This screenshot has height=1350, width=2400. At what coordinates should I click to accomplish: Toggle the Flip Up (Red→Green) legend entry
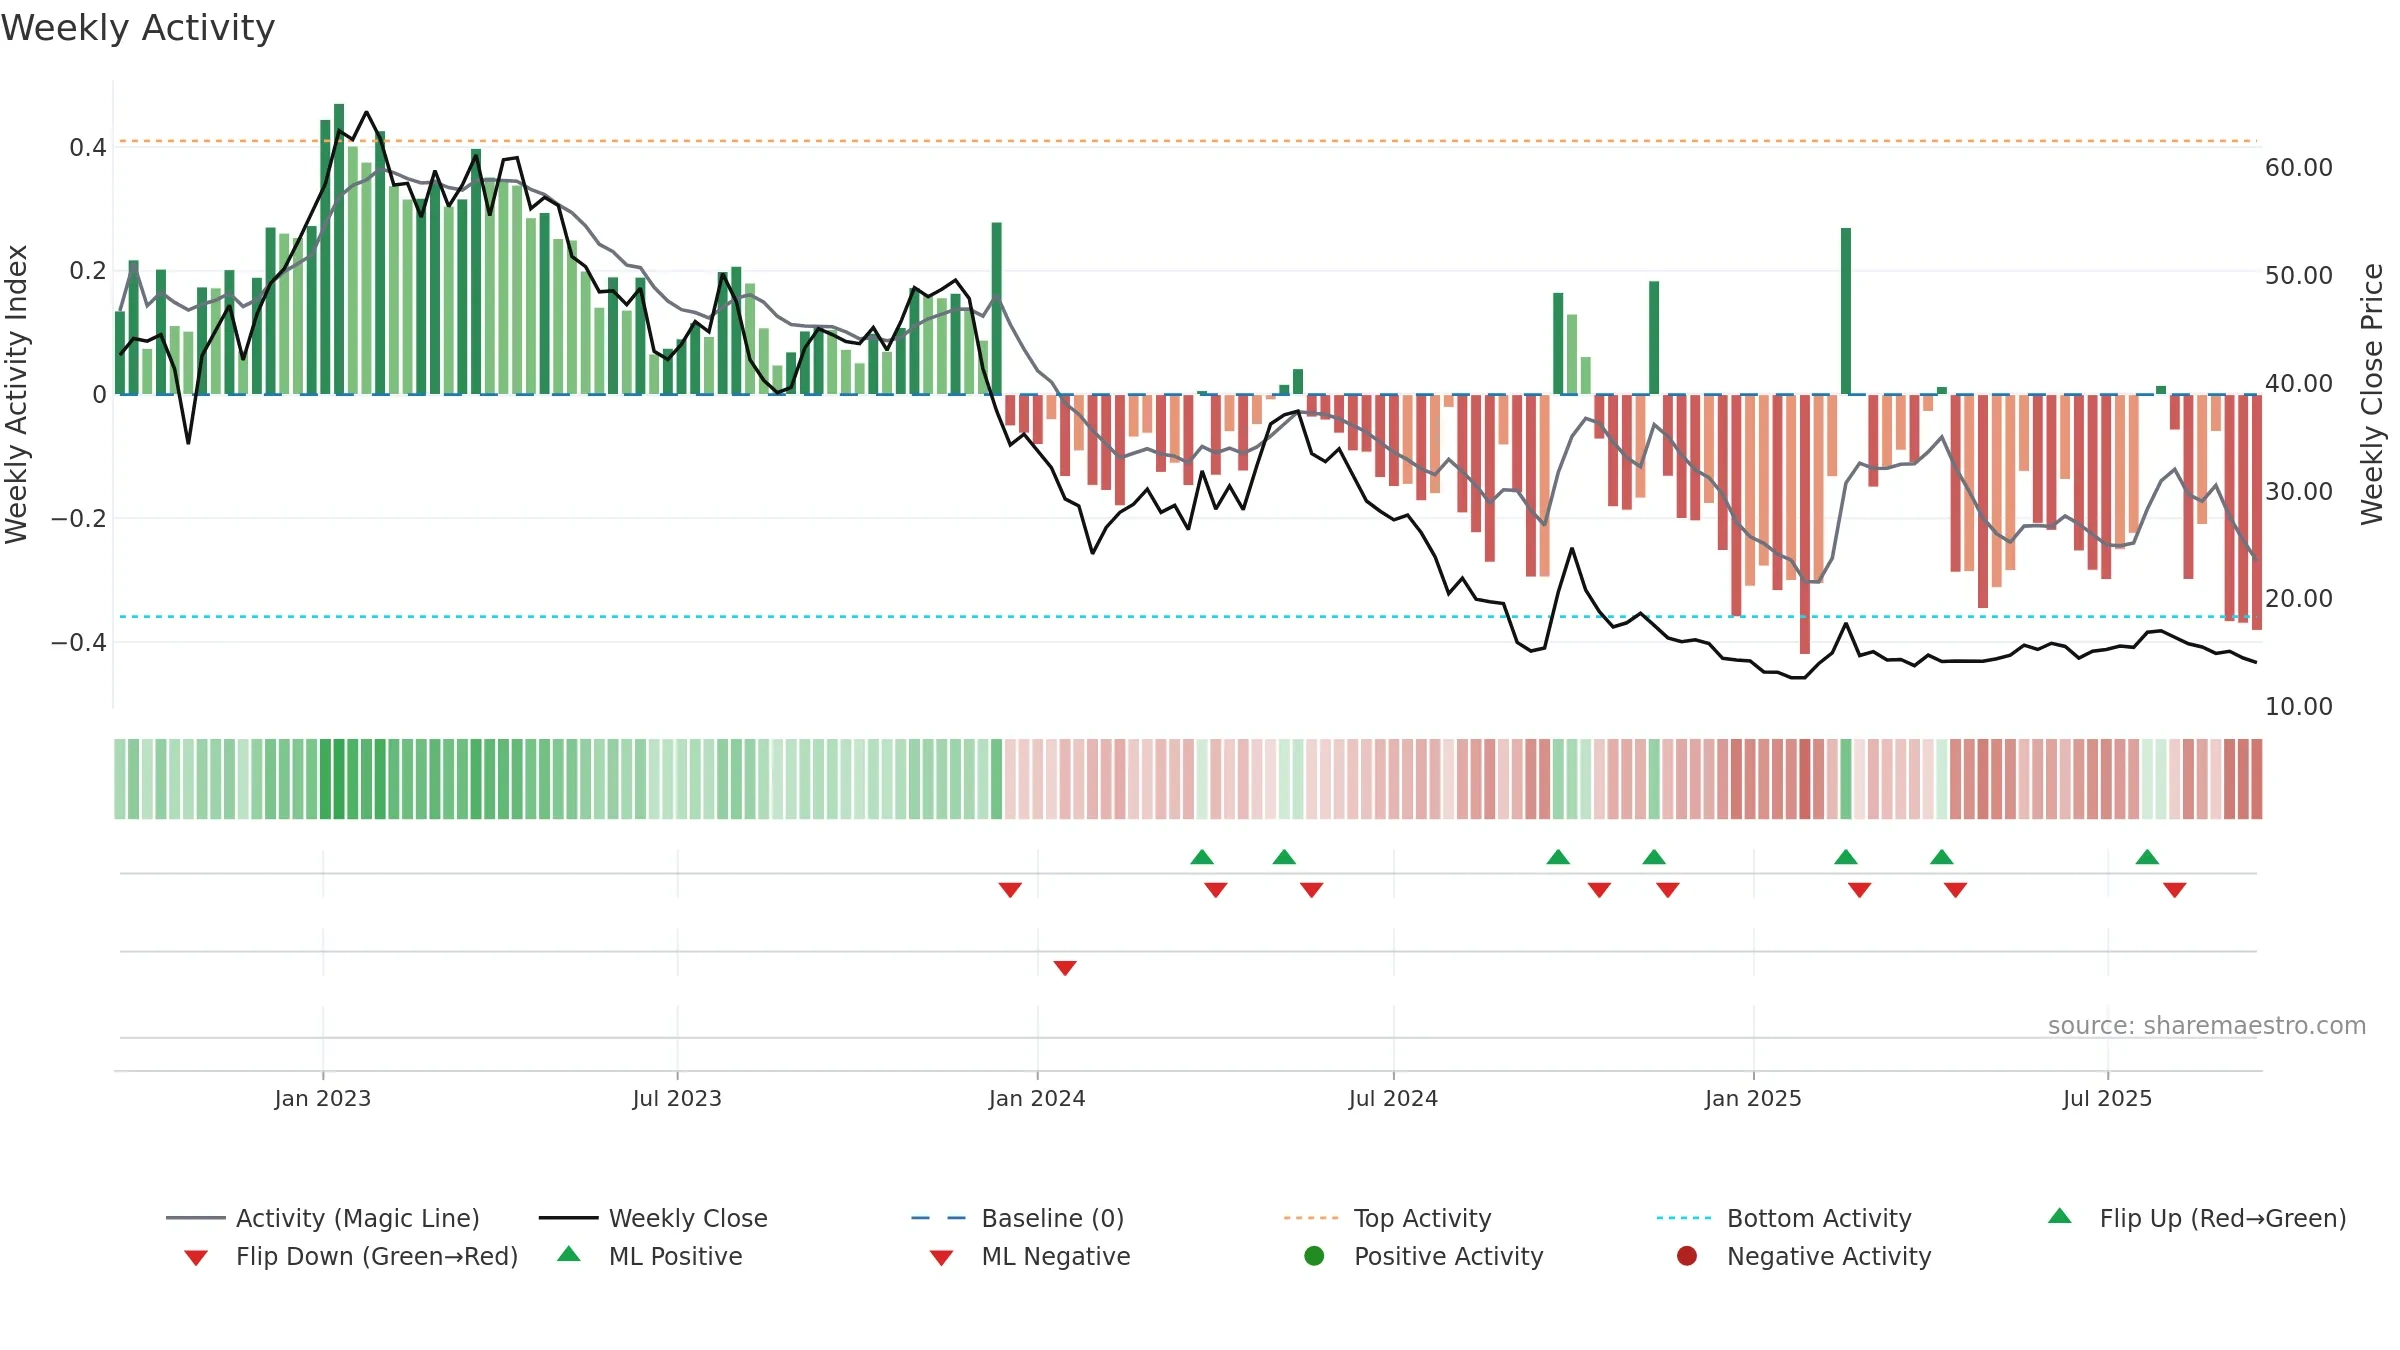point(2197,1218)
